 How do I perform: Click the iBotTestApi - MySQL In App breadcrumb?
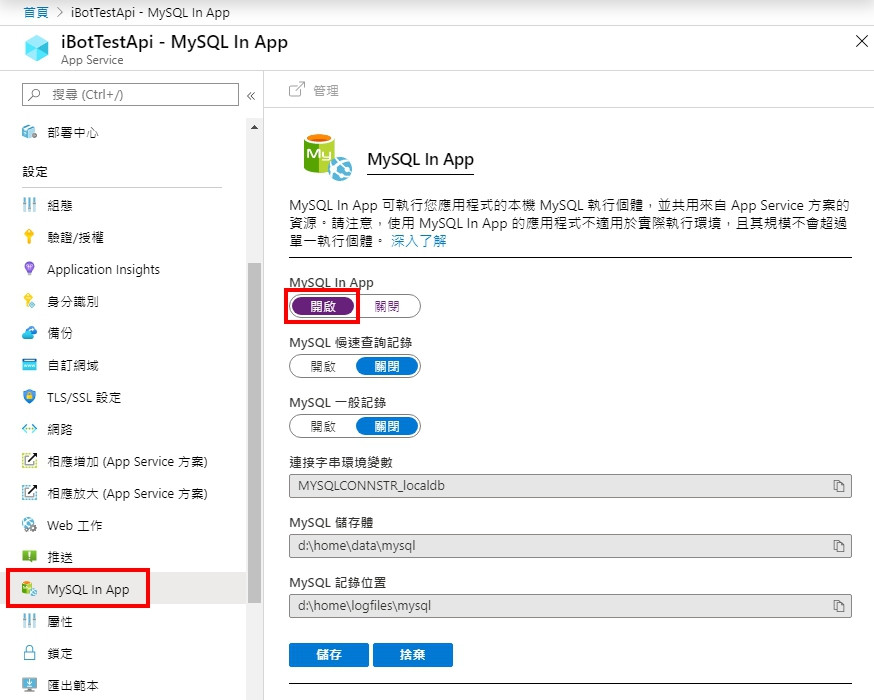150,12
